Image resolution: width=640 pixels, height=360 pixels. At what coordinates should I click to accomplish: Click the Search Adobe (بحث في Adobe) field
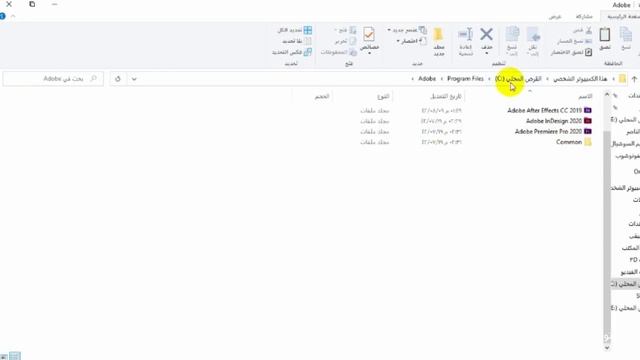(x=53, y=79)
